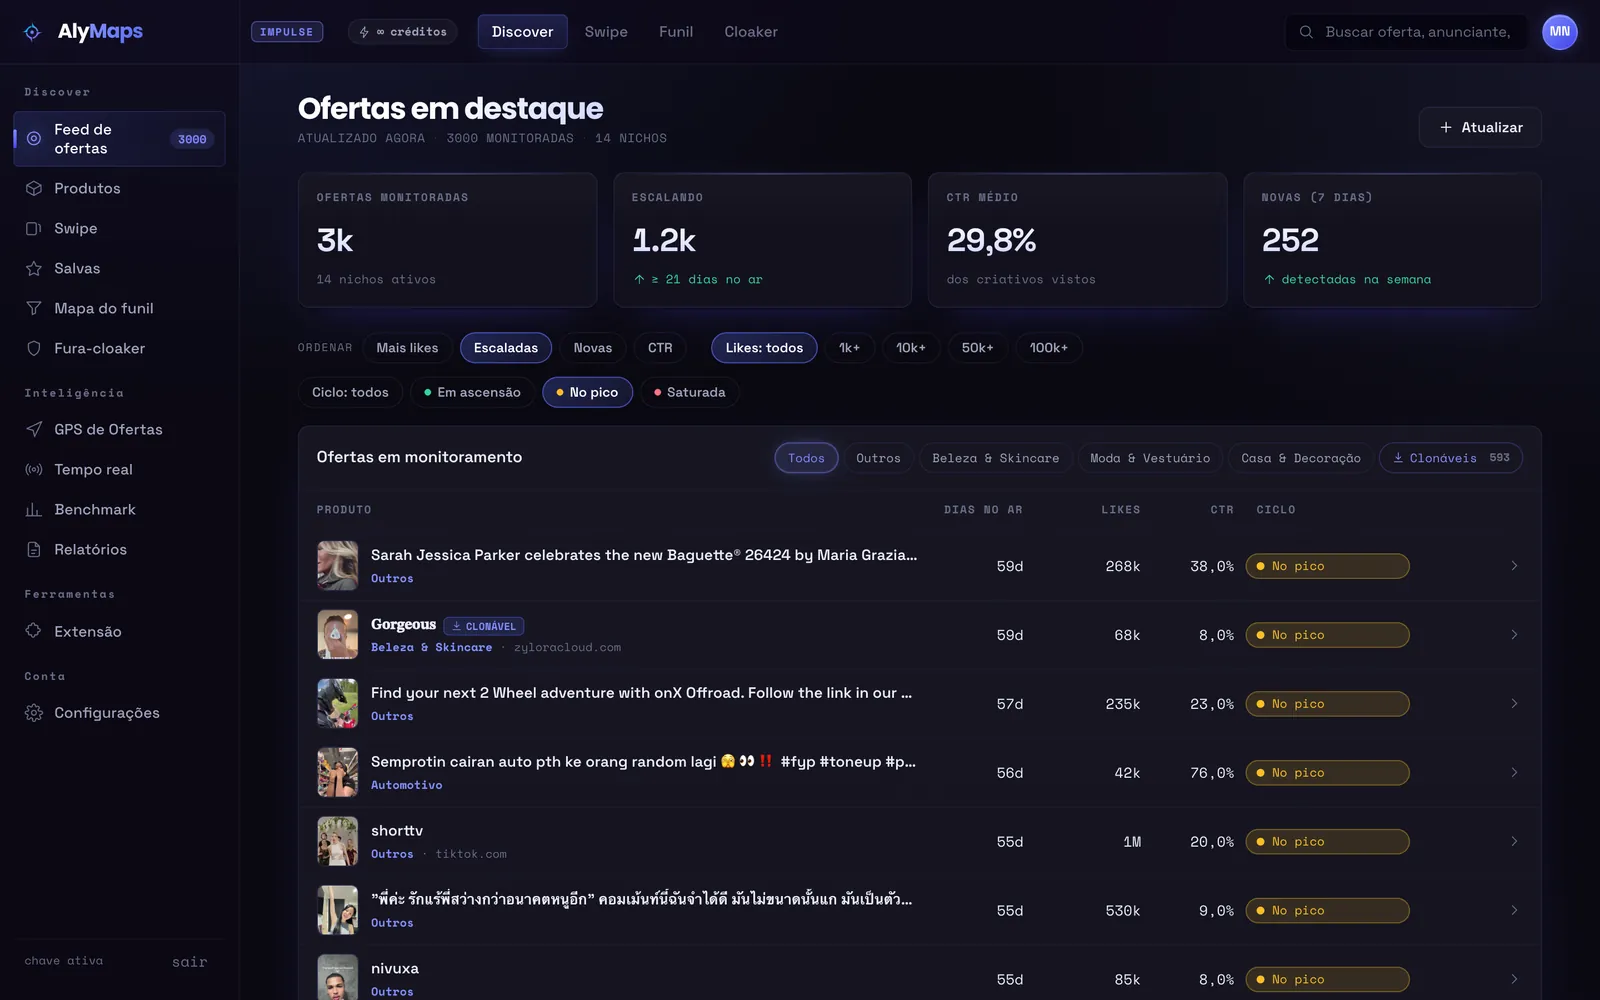
Task: Click the sair link
Action: 189,962
